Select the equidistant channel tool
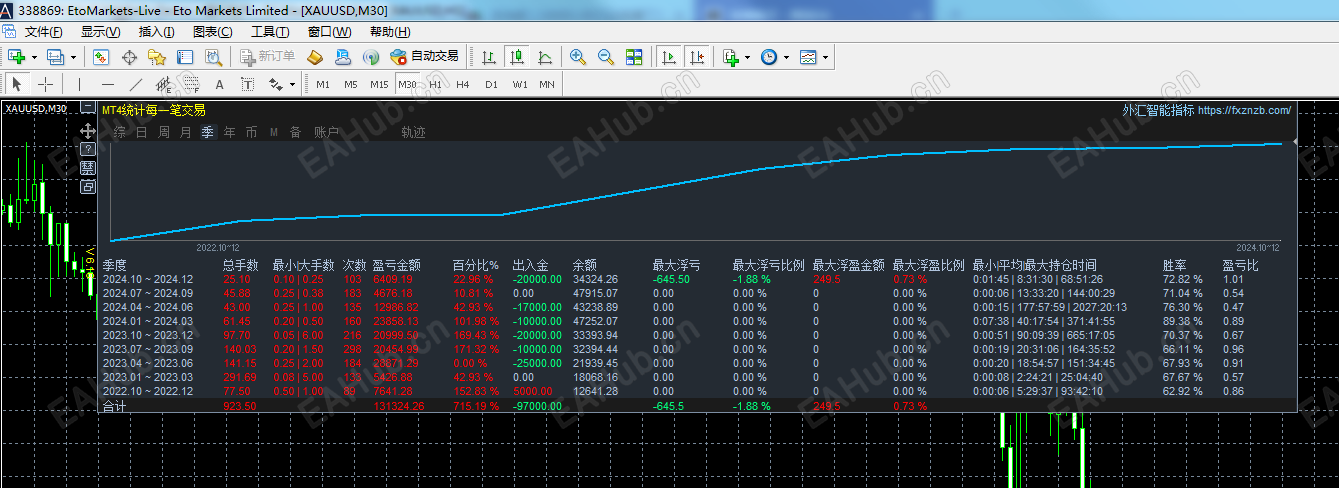This screenshot has width=1339, height=488. 164,84
